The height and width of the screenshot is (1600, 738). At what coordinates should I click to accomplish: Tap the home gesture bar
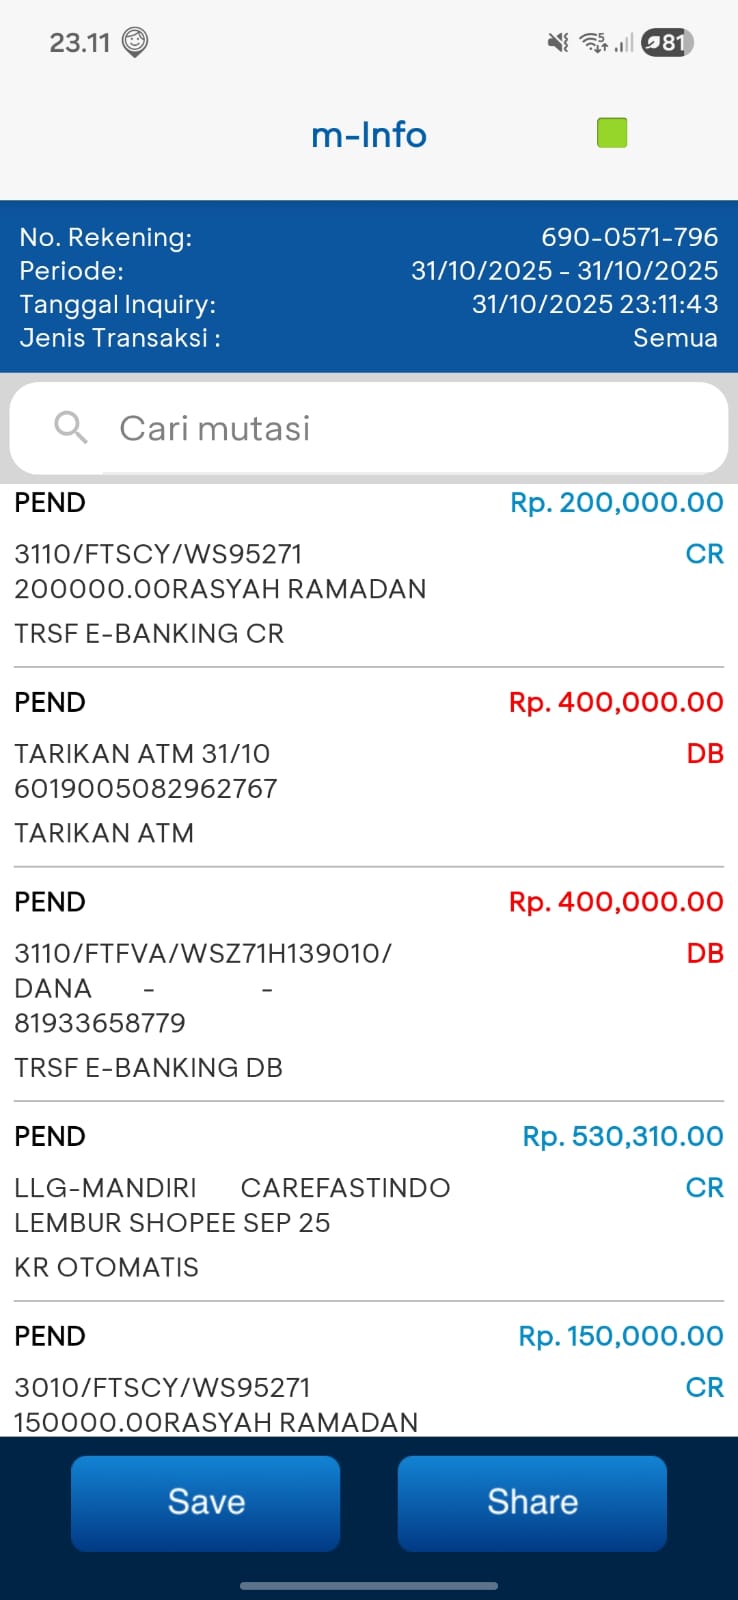click(369, 1585)
